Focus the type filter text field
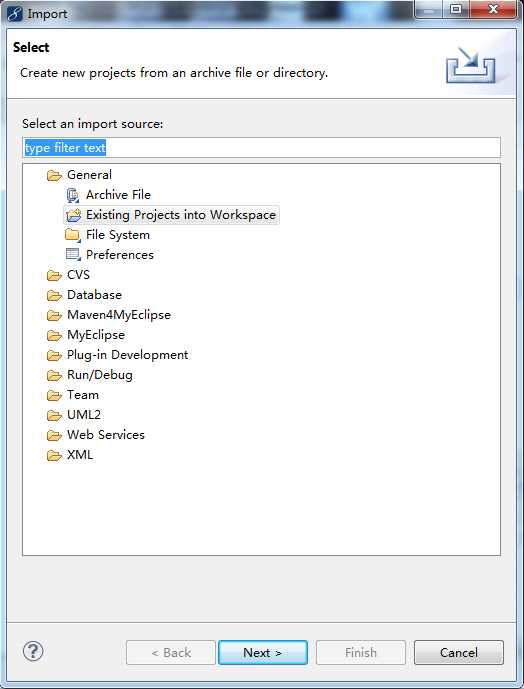The width and height of the screenshot is (524, 689). pos(261,148)
